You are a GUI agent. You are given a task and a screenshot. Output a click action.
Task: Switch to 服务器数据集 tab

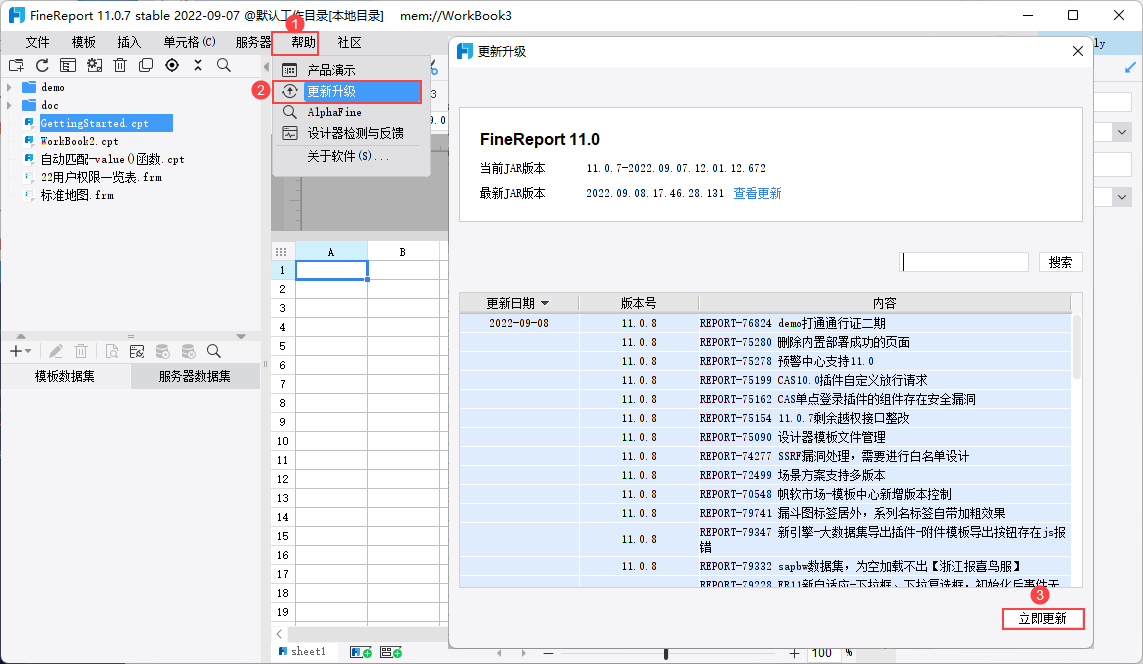pyautogui.click(x=195, y=376)
